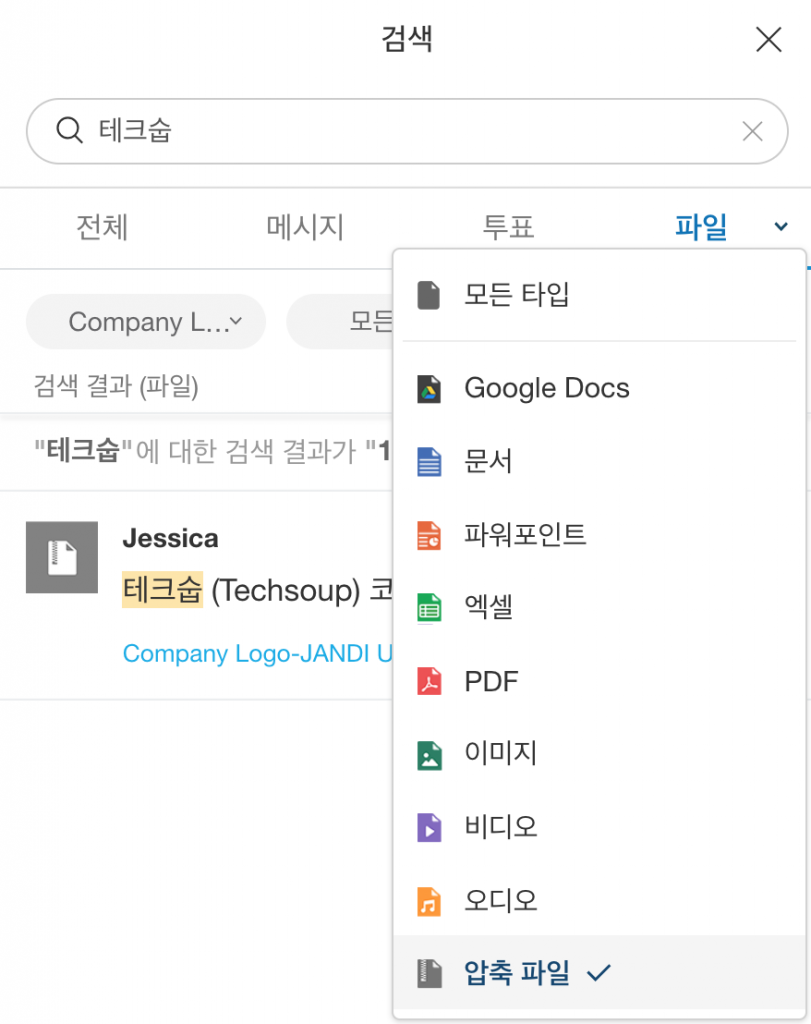
Task: Choose 모든 타입 file type filter
Action: click(516, 295)
